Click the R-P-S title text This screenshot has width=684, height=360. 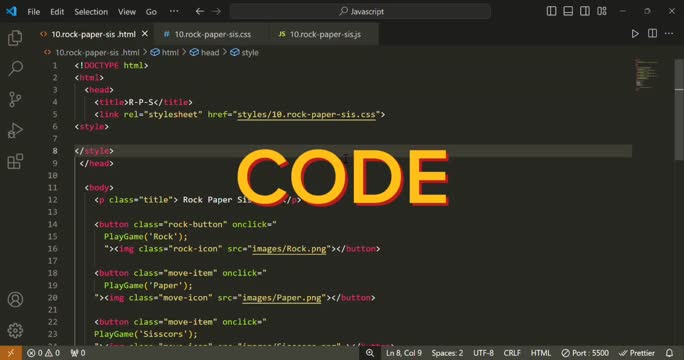coord(141,102)
